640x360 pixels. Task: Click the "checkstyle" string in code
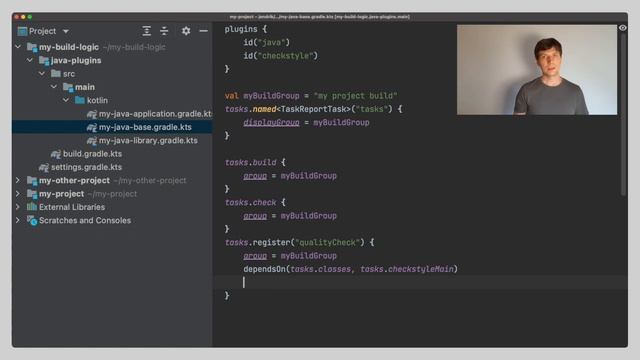pyautogui.click(x=287, y=56)
